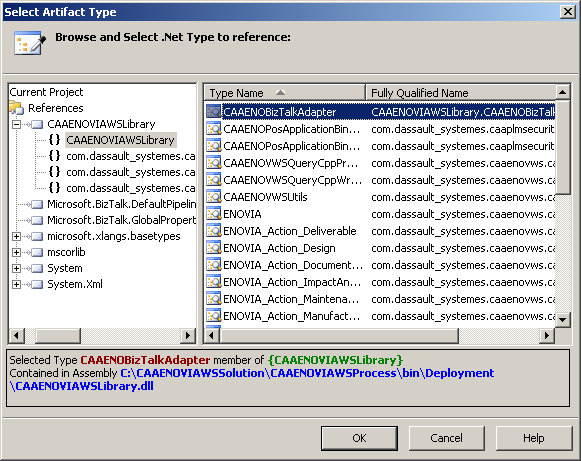Click the CAAENOBizTalkAdapter type icon

point(214,112)
